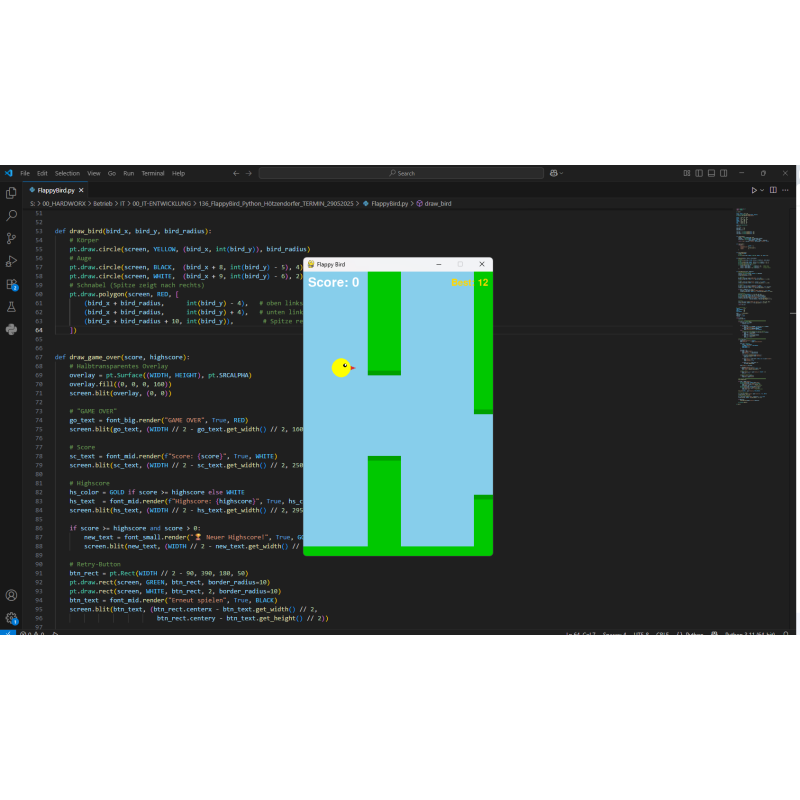Viewport: 800px width, 800px height.
Task: Open the Python extension view
Action: (x=11, y=330)
